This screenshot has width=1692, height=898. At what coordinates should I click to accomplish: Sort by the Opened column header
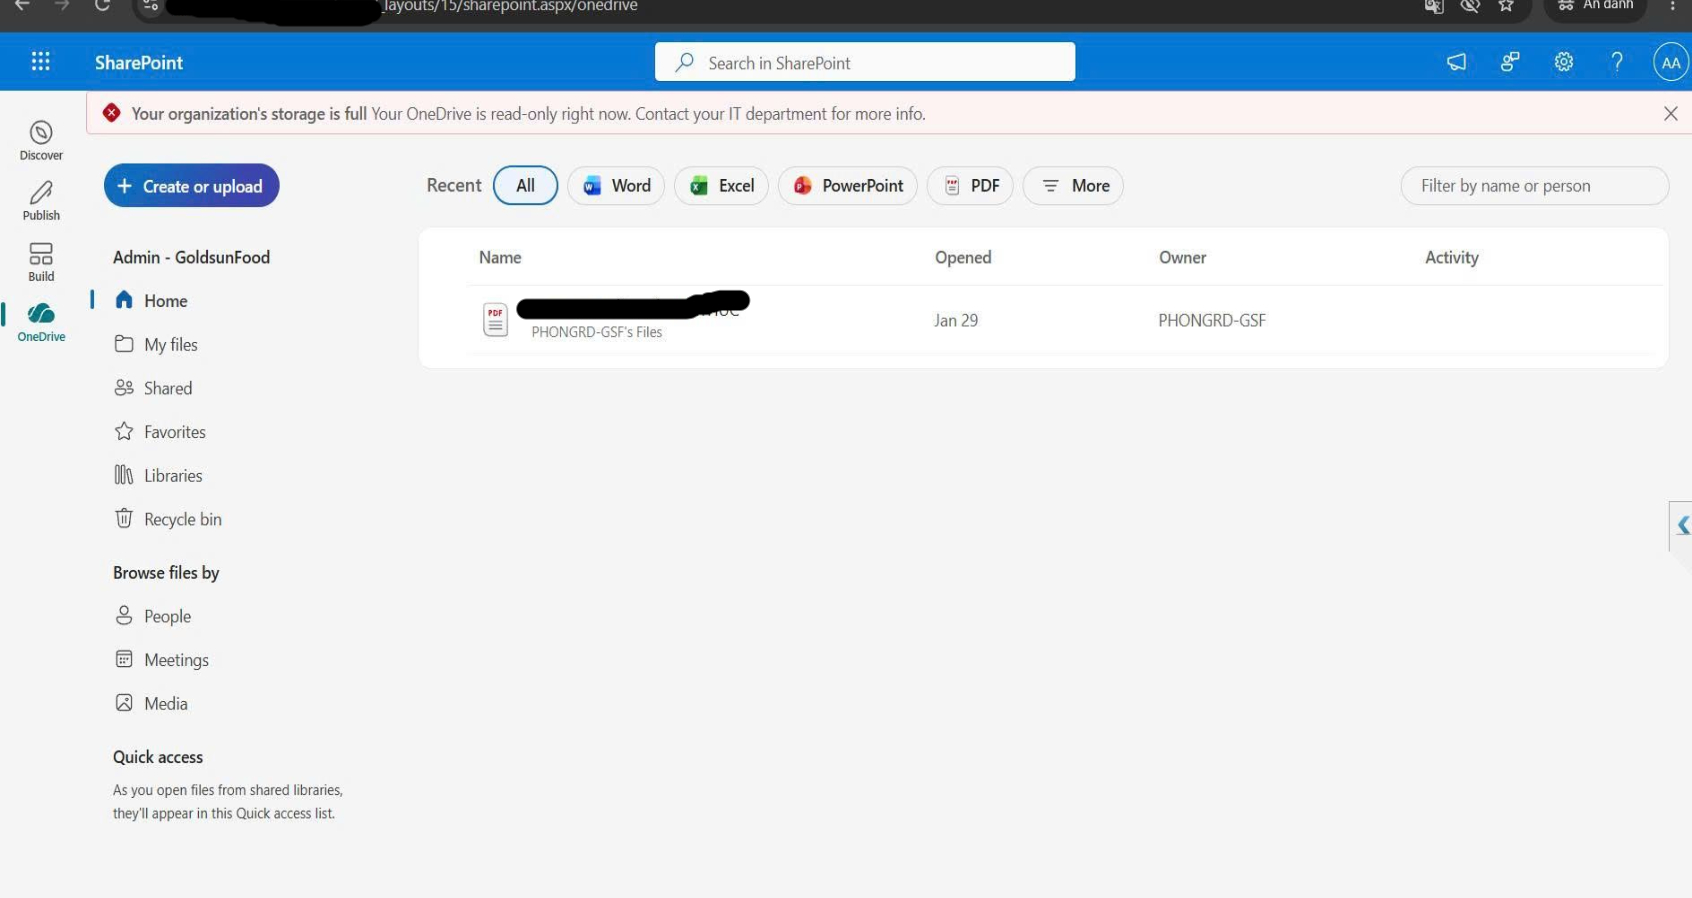[x=963, y=258]
